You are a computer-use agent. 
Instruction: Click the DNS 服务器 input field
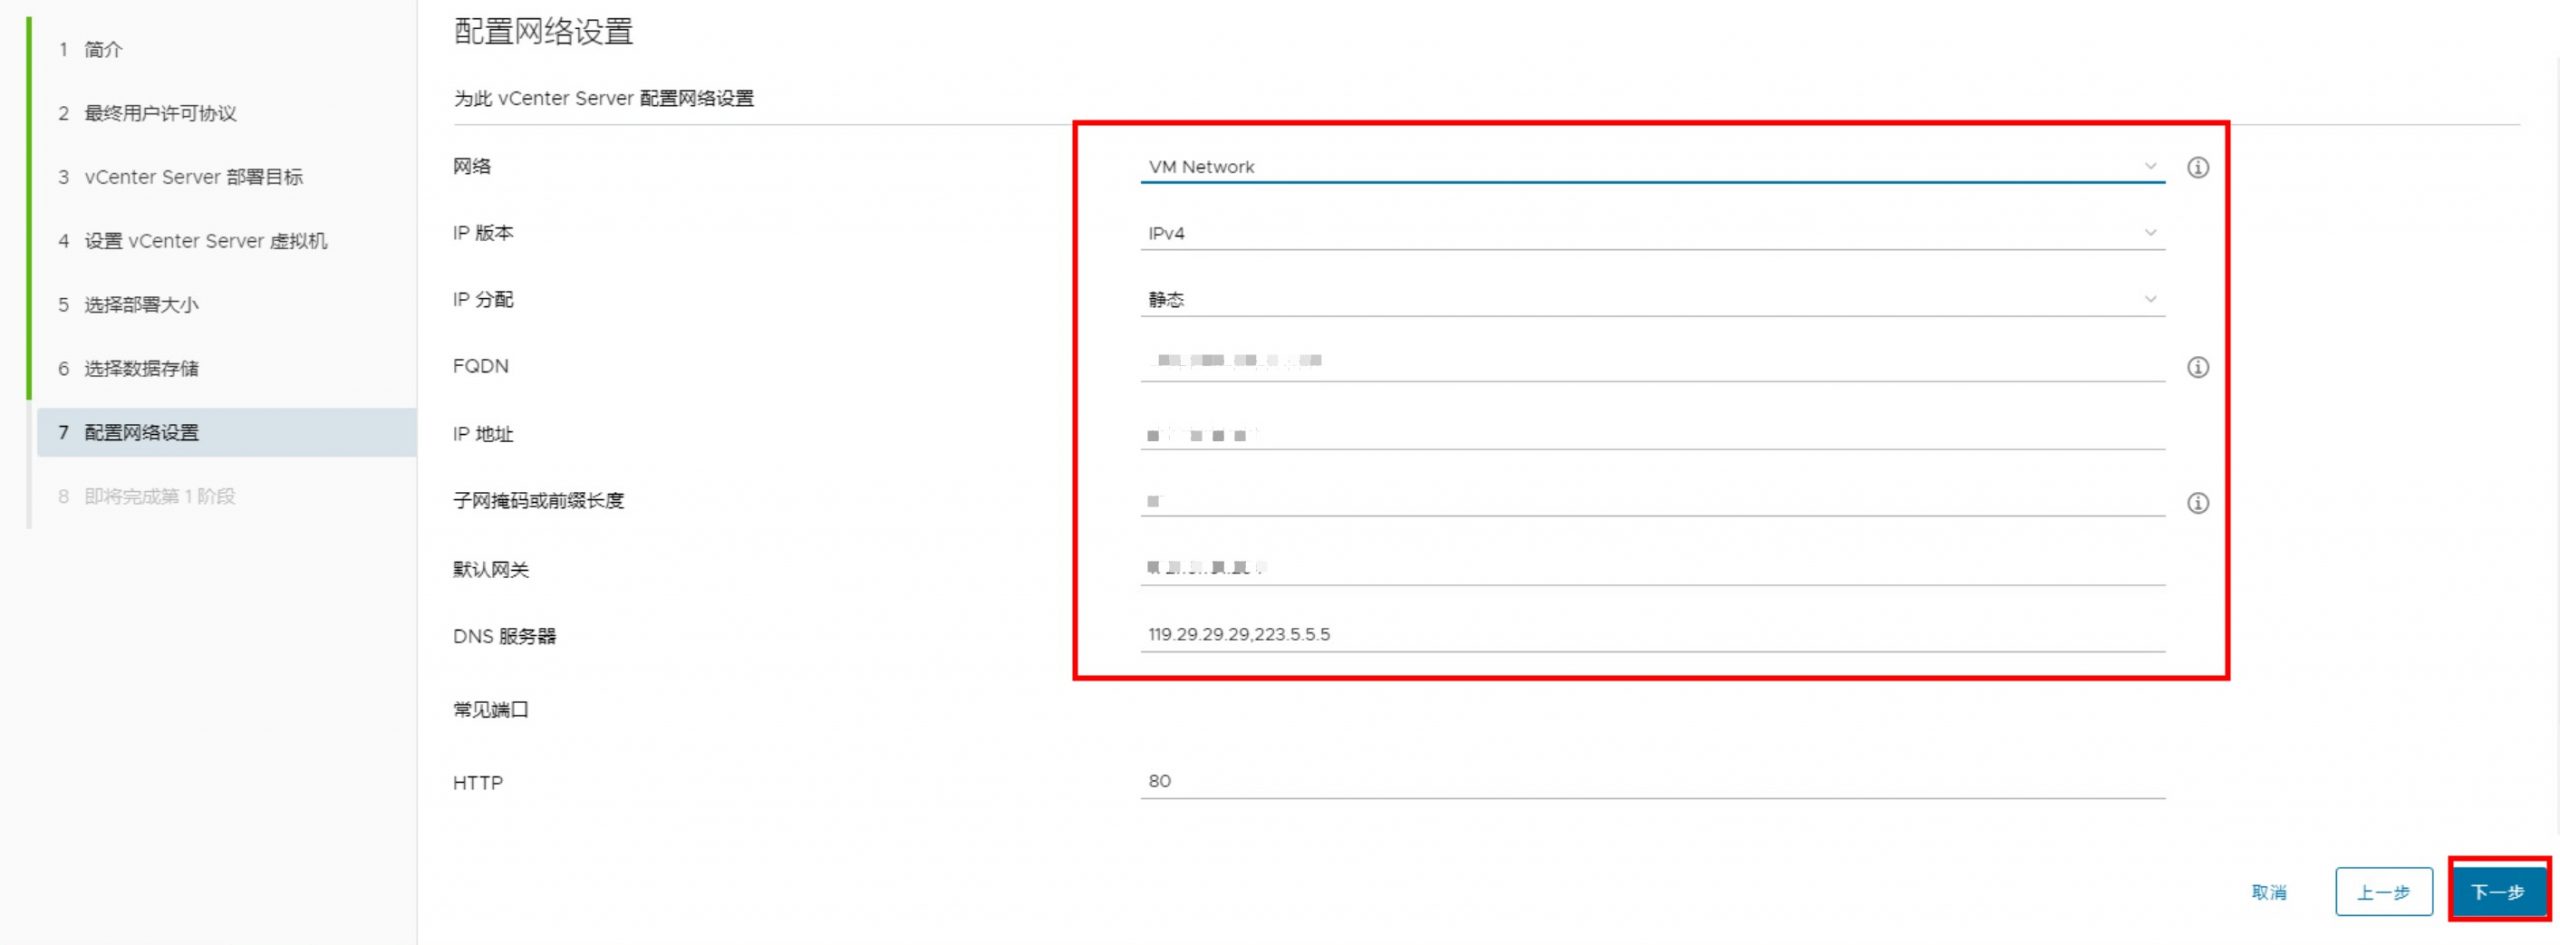1651,635
